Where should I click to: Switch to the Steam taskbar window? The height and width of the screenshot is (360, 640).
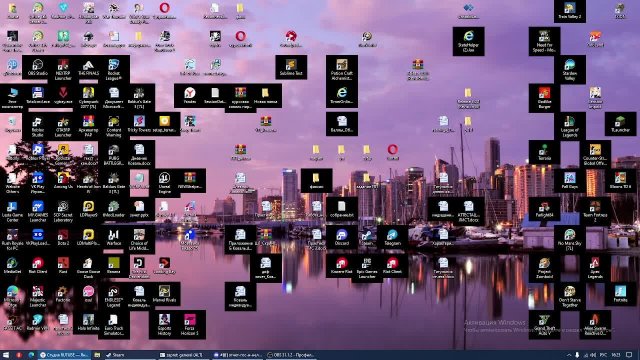tap(129, 355)
